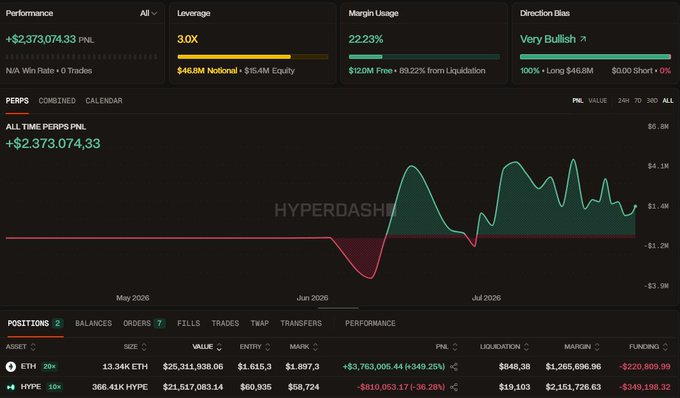This screenshot has height=398, width=680.
Task: Click the 366.41K HYPE size cell
Action: [120, 387]
